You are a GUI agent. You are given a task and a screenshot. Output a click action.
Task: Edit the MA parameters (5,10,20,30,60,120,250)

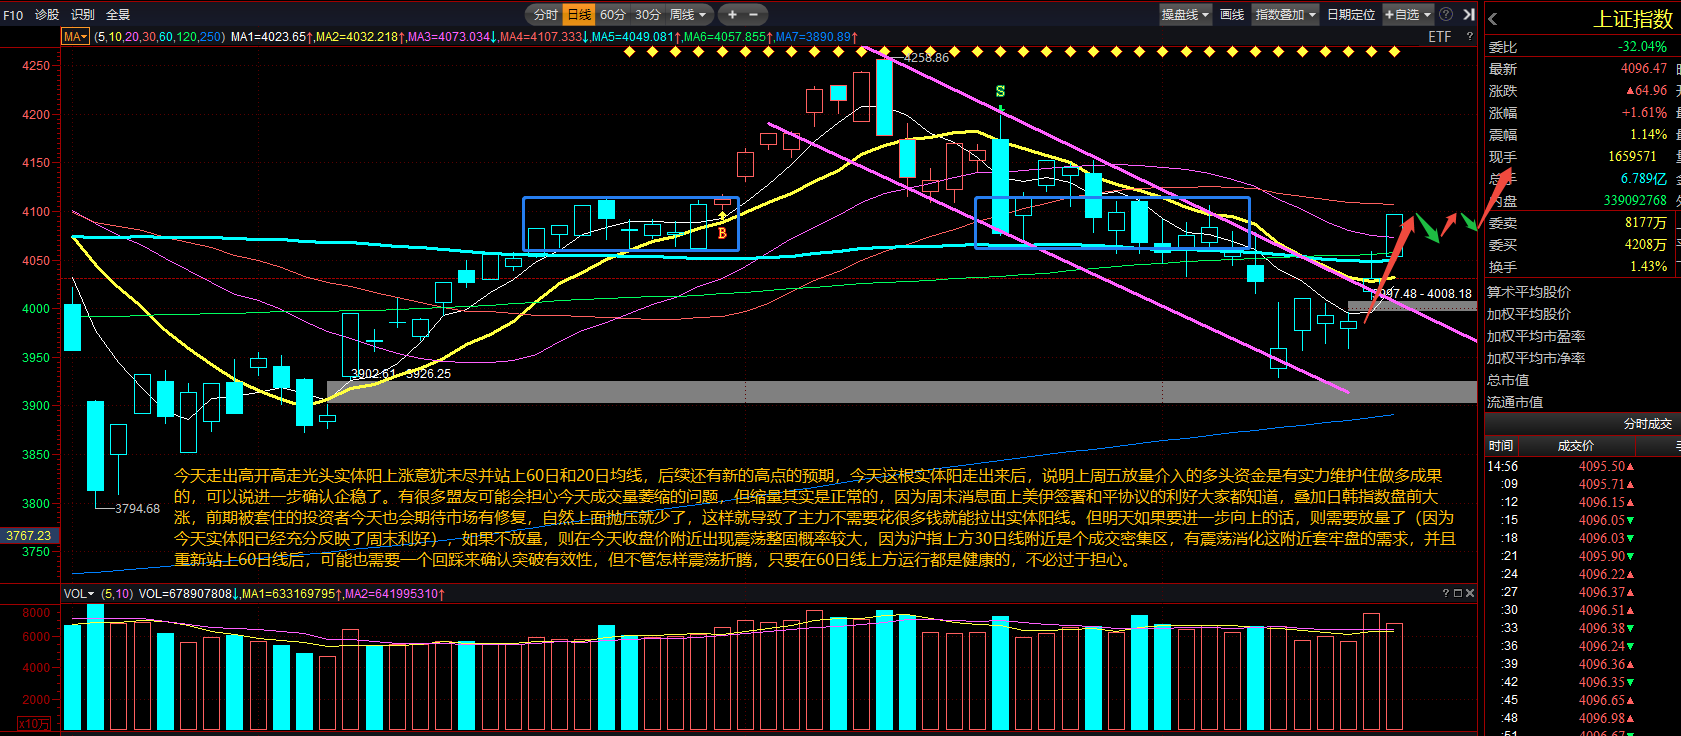(x=159, y=37)
